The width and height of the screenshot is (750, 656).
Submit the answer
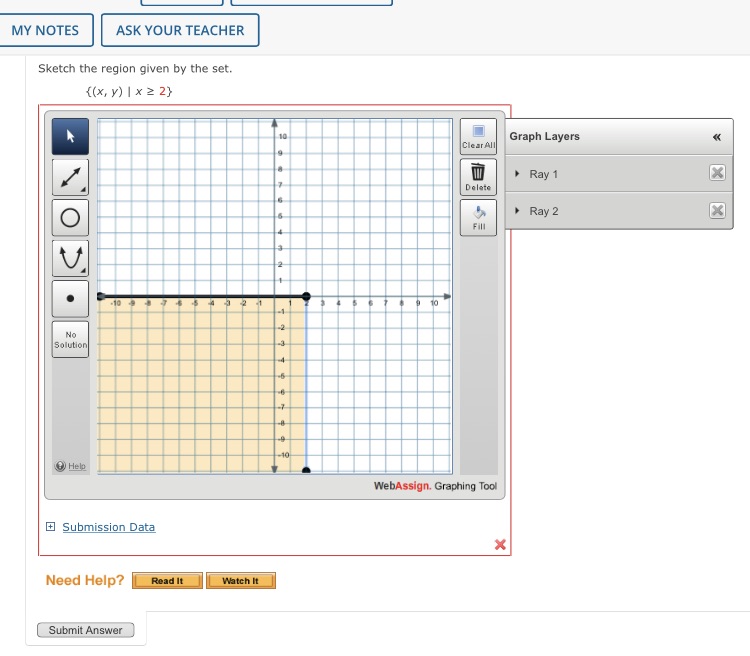(86, 630)
